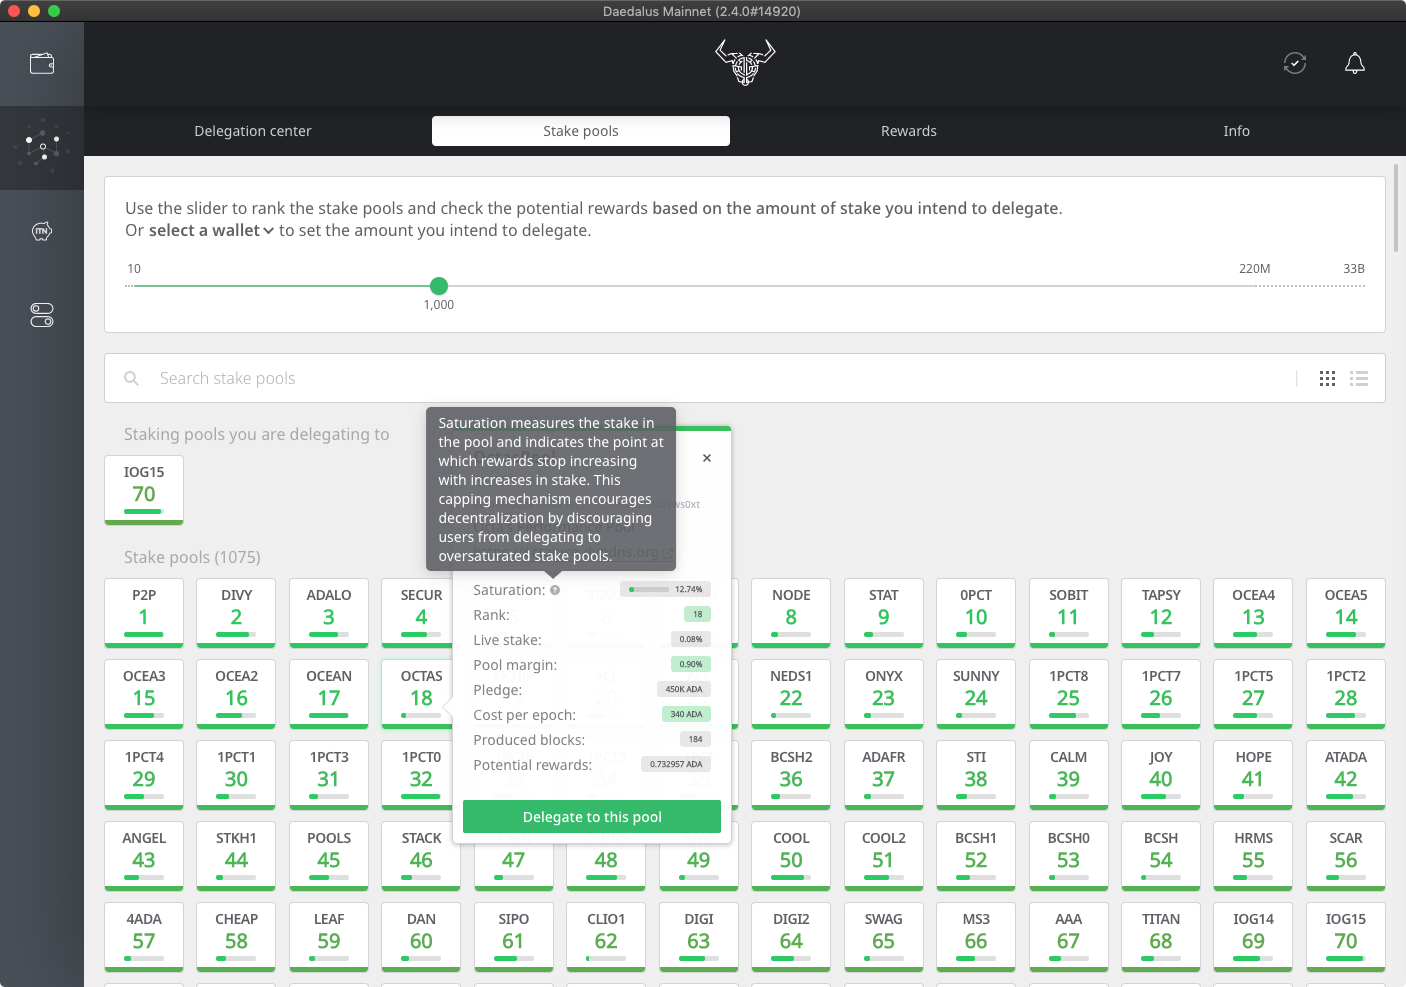This screenshot has height=987, width=1406.
Task: Open the notifications bell icon
Action: tap(1355, 63)
